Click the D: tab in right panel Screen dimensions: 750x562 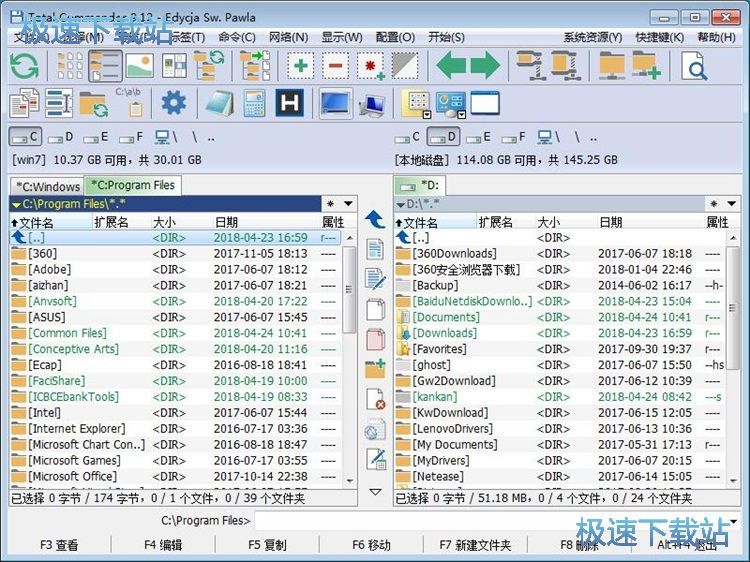pos(420,186)
